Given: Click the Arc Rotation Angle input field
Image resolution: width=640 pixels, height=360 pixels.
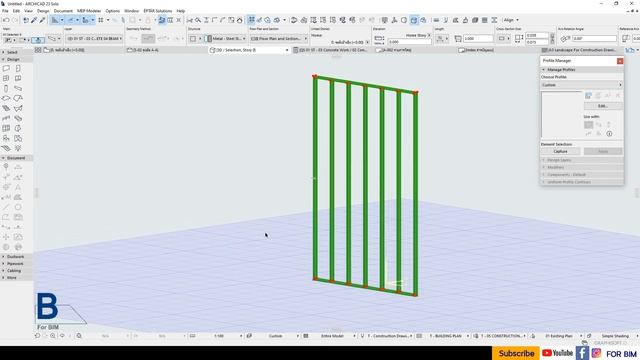Looking at the screenshot, I should coord(594,38).
